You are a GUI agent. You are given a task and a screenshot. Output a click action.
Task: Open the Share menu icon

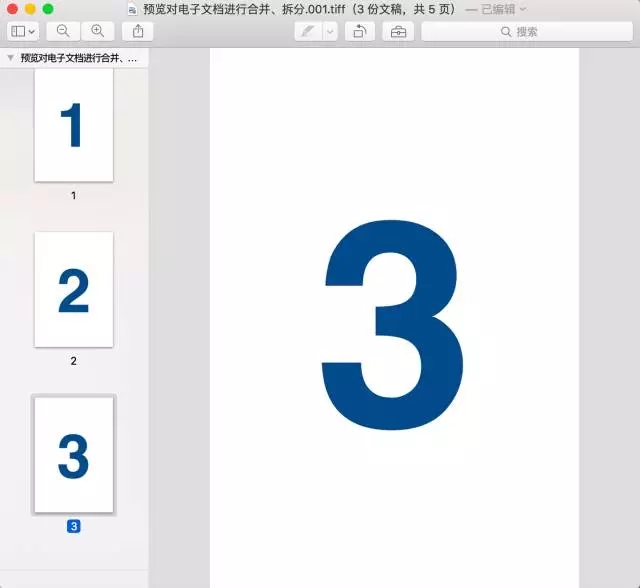138,31
